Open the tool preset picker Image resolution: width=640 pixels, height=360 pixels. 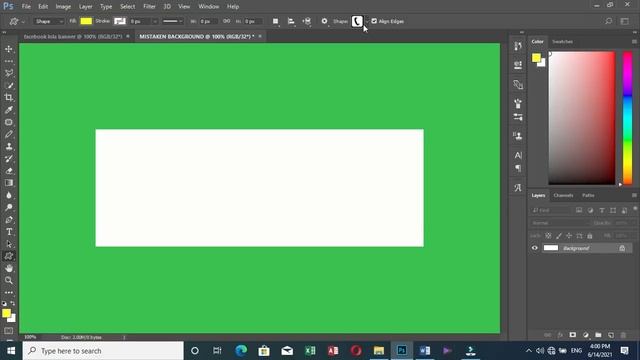16,21
